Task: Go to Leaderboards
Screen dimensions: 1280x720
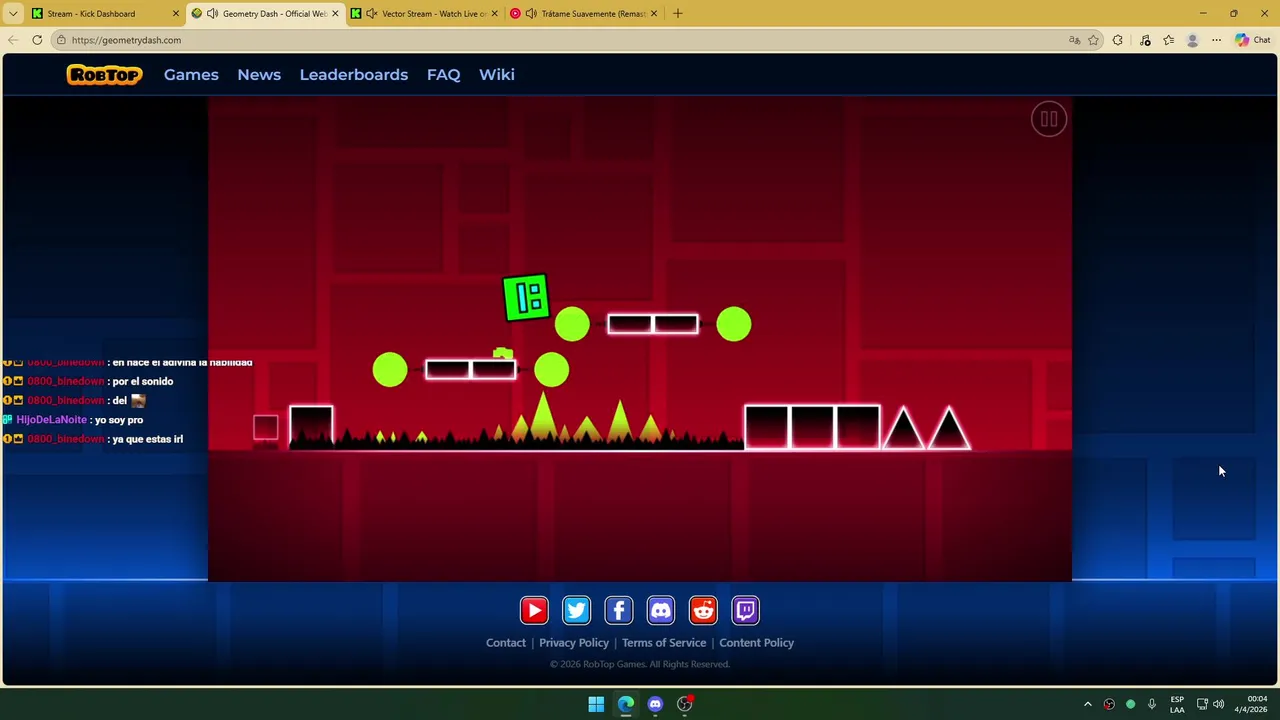Action: [x=354, y=75]
